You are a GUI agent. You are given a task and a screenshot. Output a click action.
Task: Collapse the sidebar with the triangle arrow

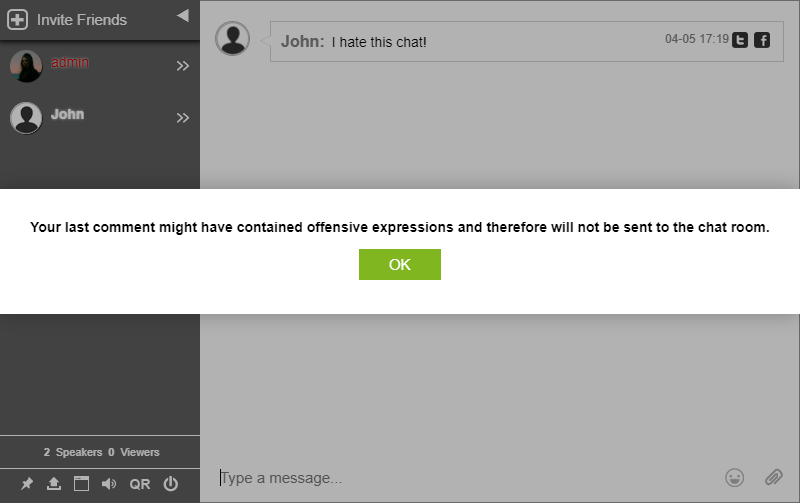pyautogui.click(x=182, y=15)
